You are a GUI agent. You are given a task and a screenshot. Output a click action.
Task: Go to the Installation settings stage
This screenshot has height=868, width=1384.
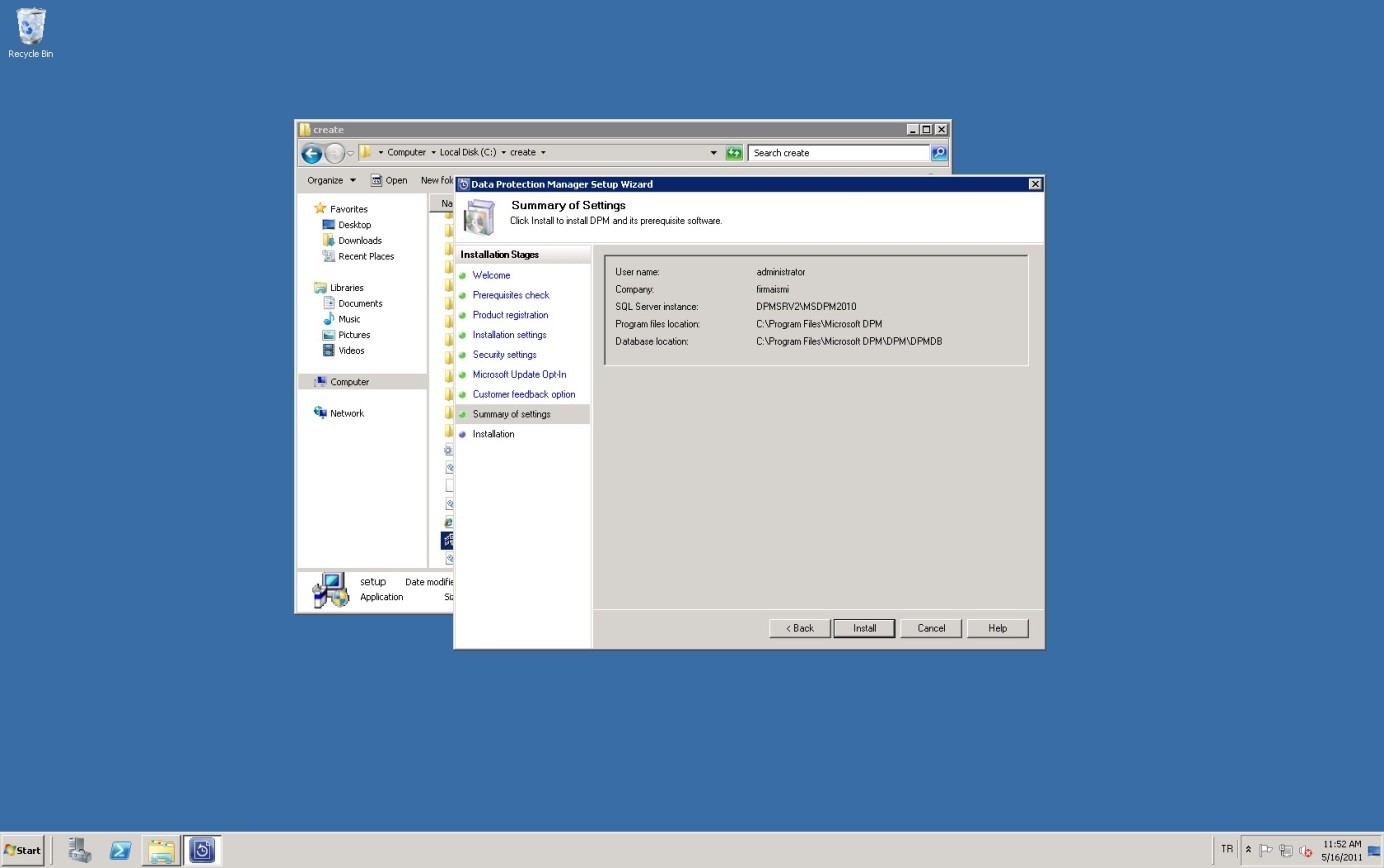coord(509,335)
